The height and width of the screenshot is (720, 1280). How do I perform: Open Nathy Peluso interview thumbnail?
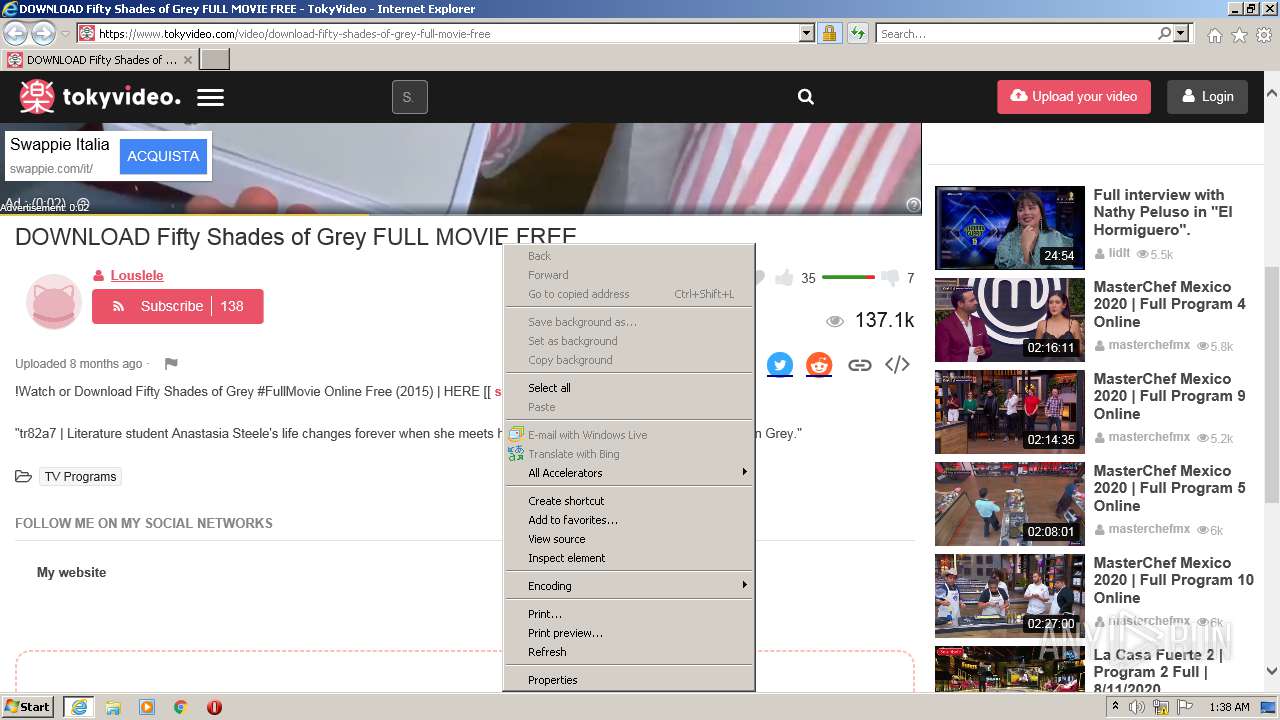[1010, 228]
